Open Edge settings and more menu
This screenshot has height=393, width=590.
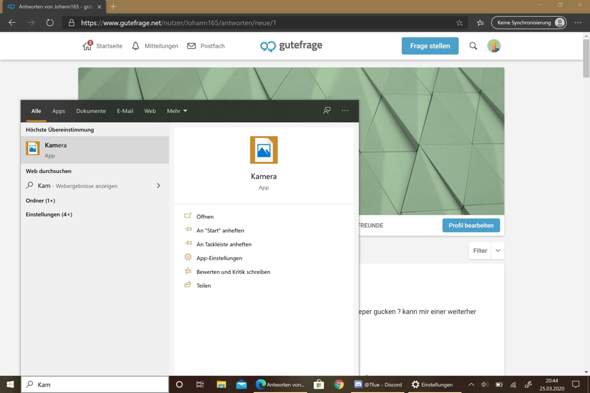[578, 23]
